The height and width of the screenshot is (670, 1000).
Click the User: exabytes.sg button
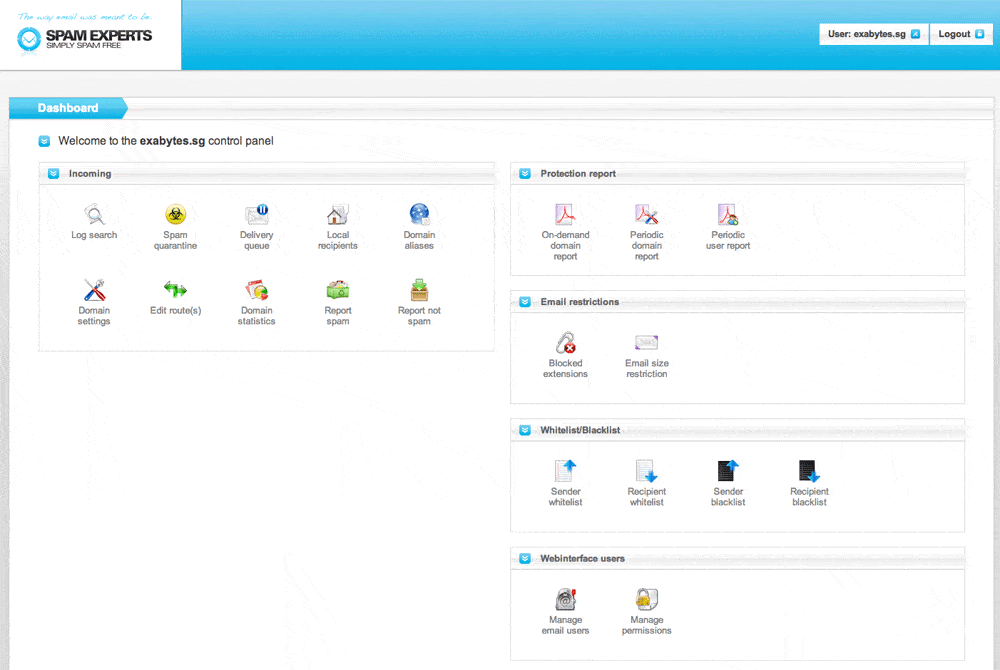[873, 34]
